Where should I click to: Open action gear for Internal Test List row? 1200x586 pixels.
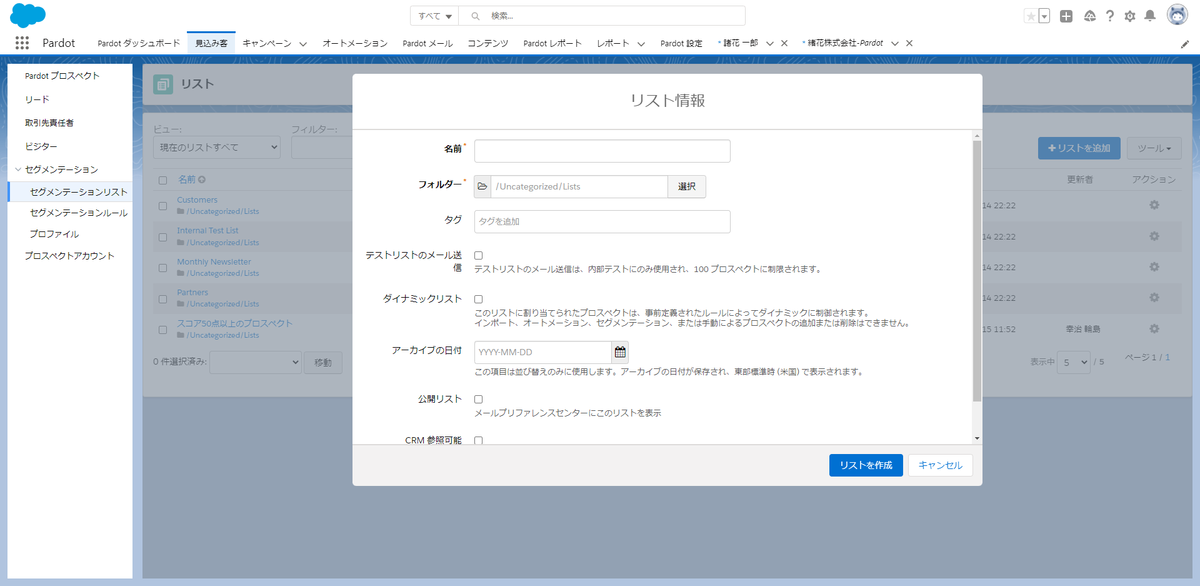point(1154,236)
